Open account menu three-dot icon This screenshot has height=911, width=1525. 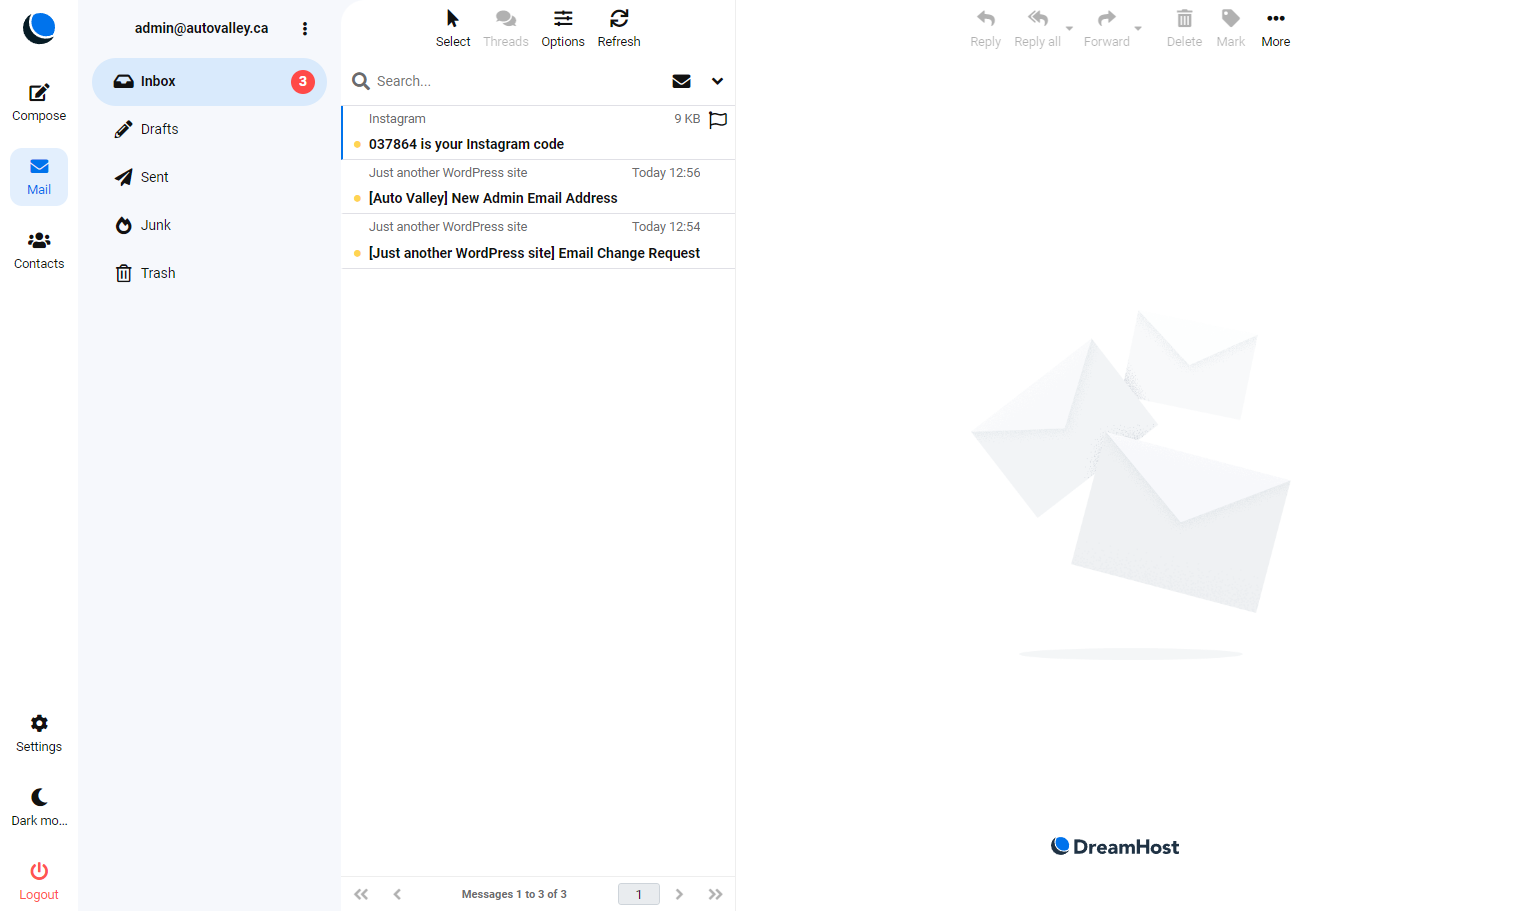[305, 29]
